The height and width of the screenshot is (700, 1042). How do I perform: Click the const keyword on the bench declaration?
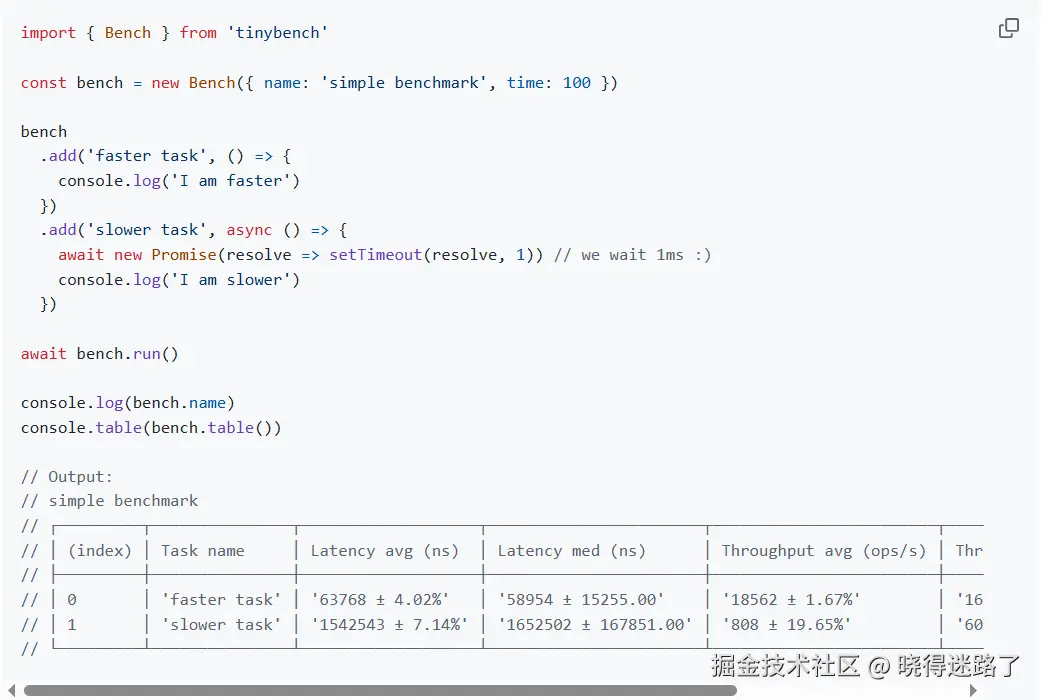(x=44, y=83)
